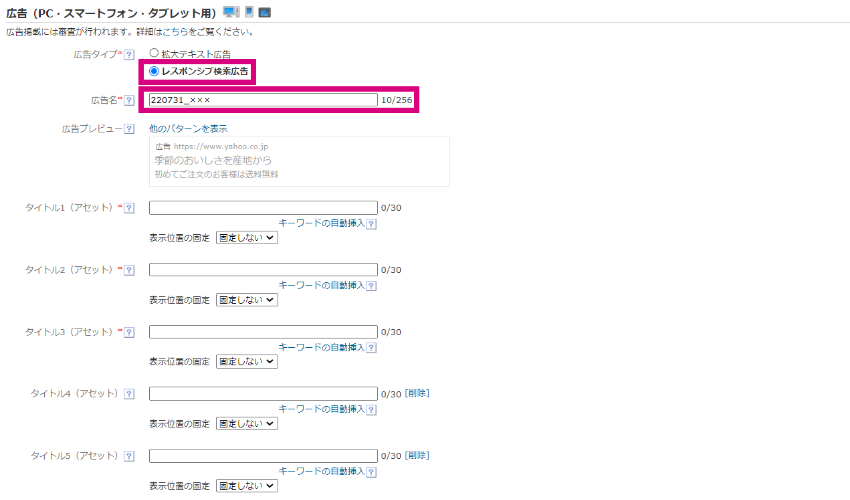Screen dimensions: 850x500
Task: Select the 拡大テキスト広告 radio button
Action: point(154,53)
